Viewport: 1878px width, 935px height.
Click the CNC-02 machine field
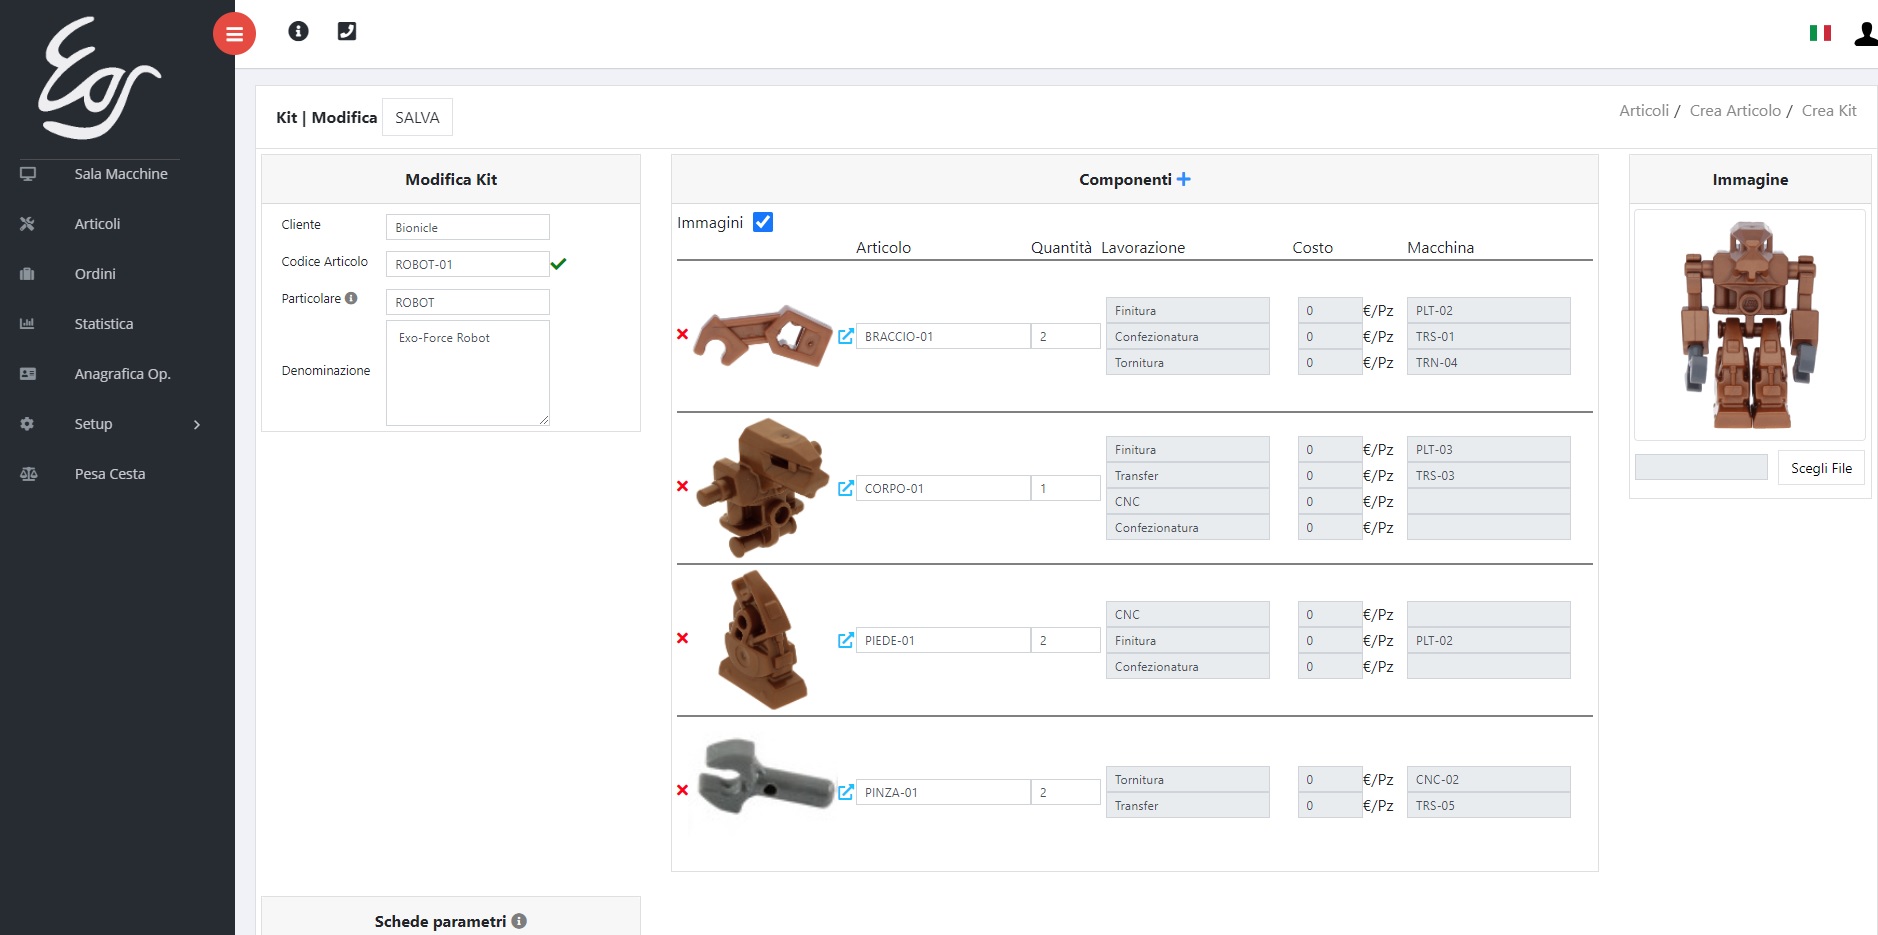(1488, 779)
